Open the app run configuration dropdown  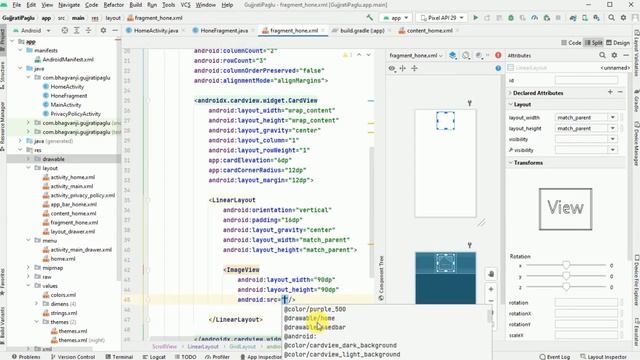click(396, 18)
